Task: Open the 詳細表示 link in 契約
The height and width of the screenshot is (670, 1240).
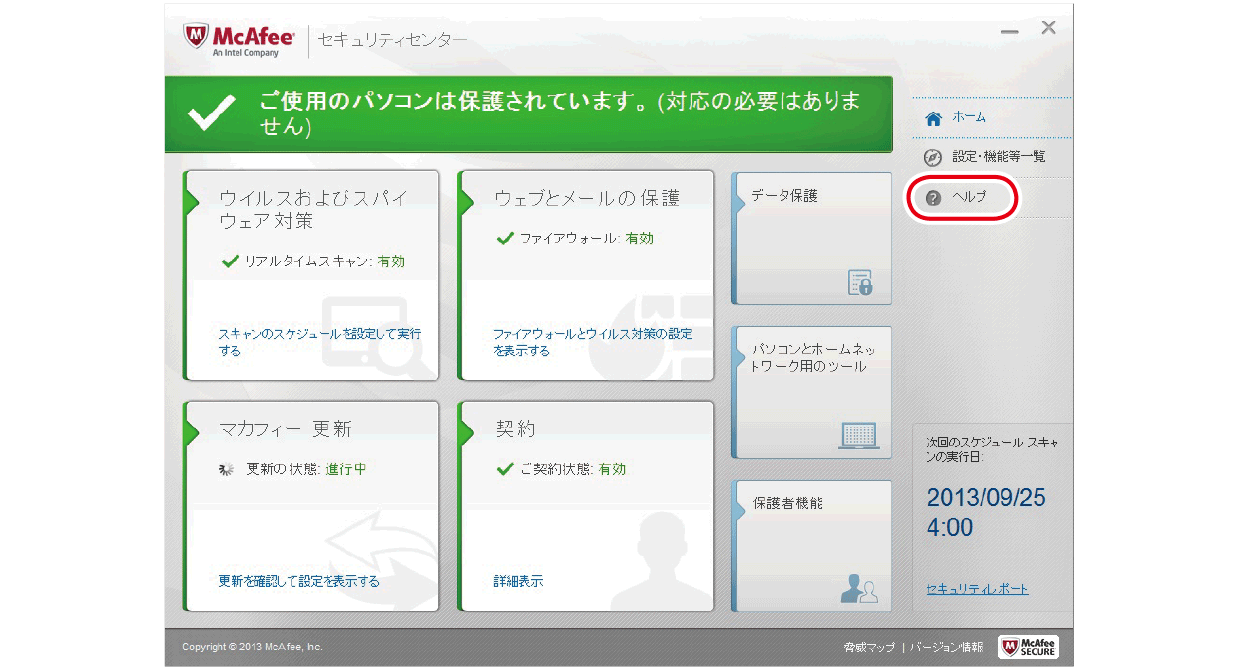Action: (x=518, y=581)
